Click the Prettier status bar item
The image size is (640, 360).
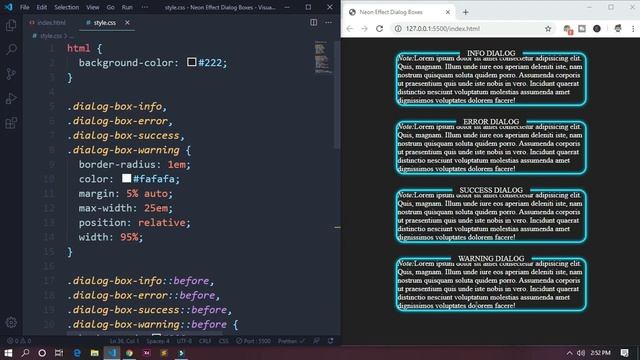[x=291, y=341]
